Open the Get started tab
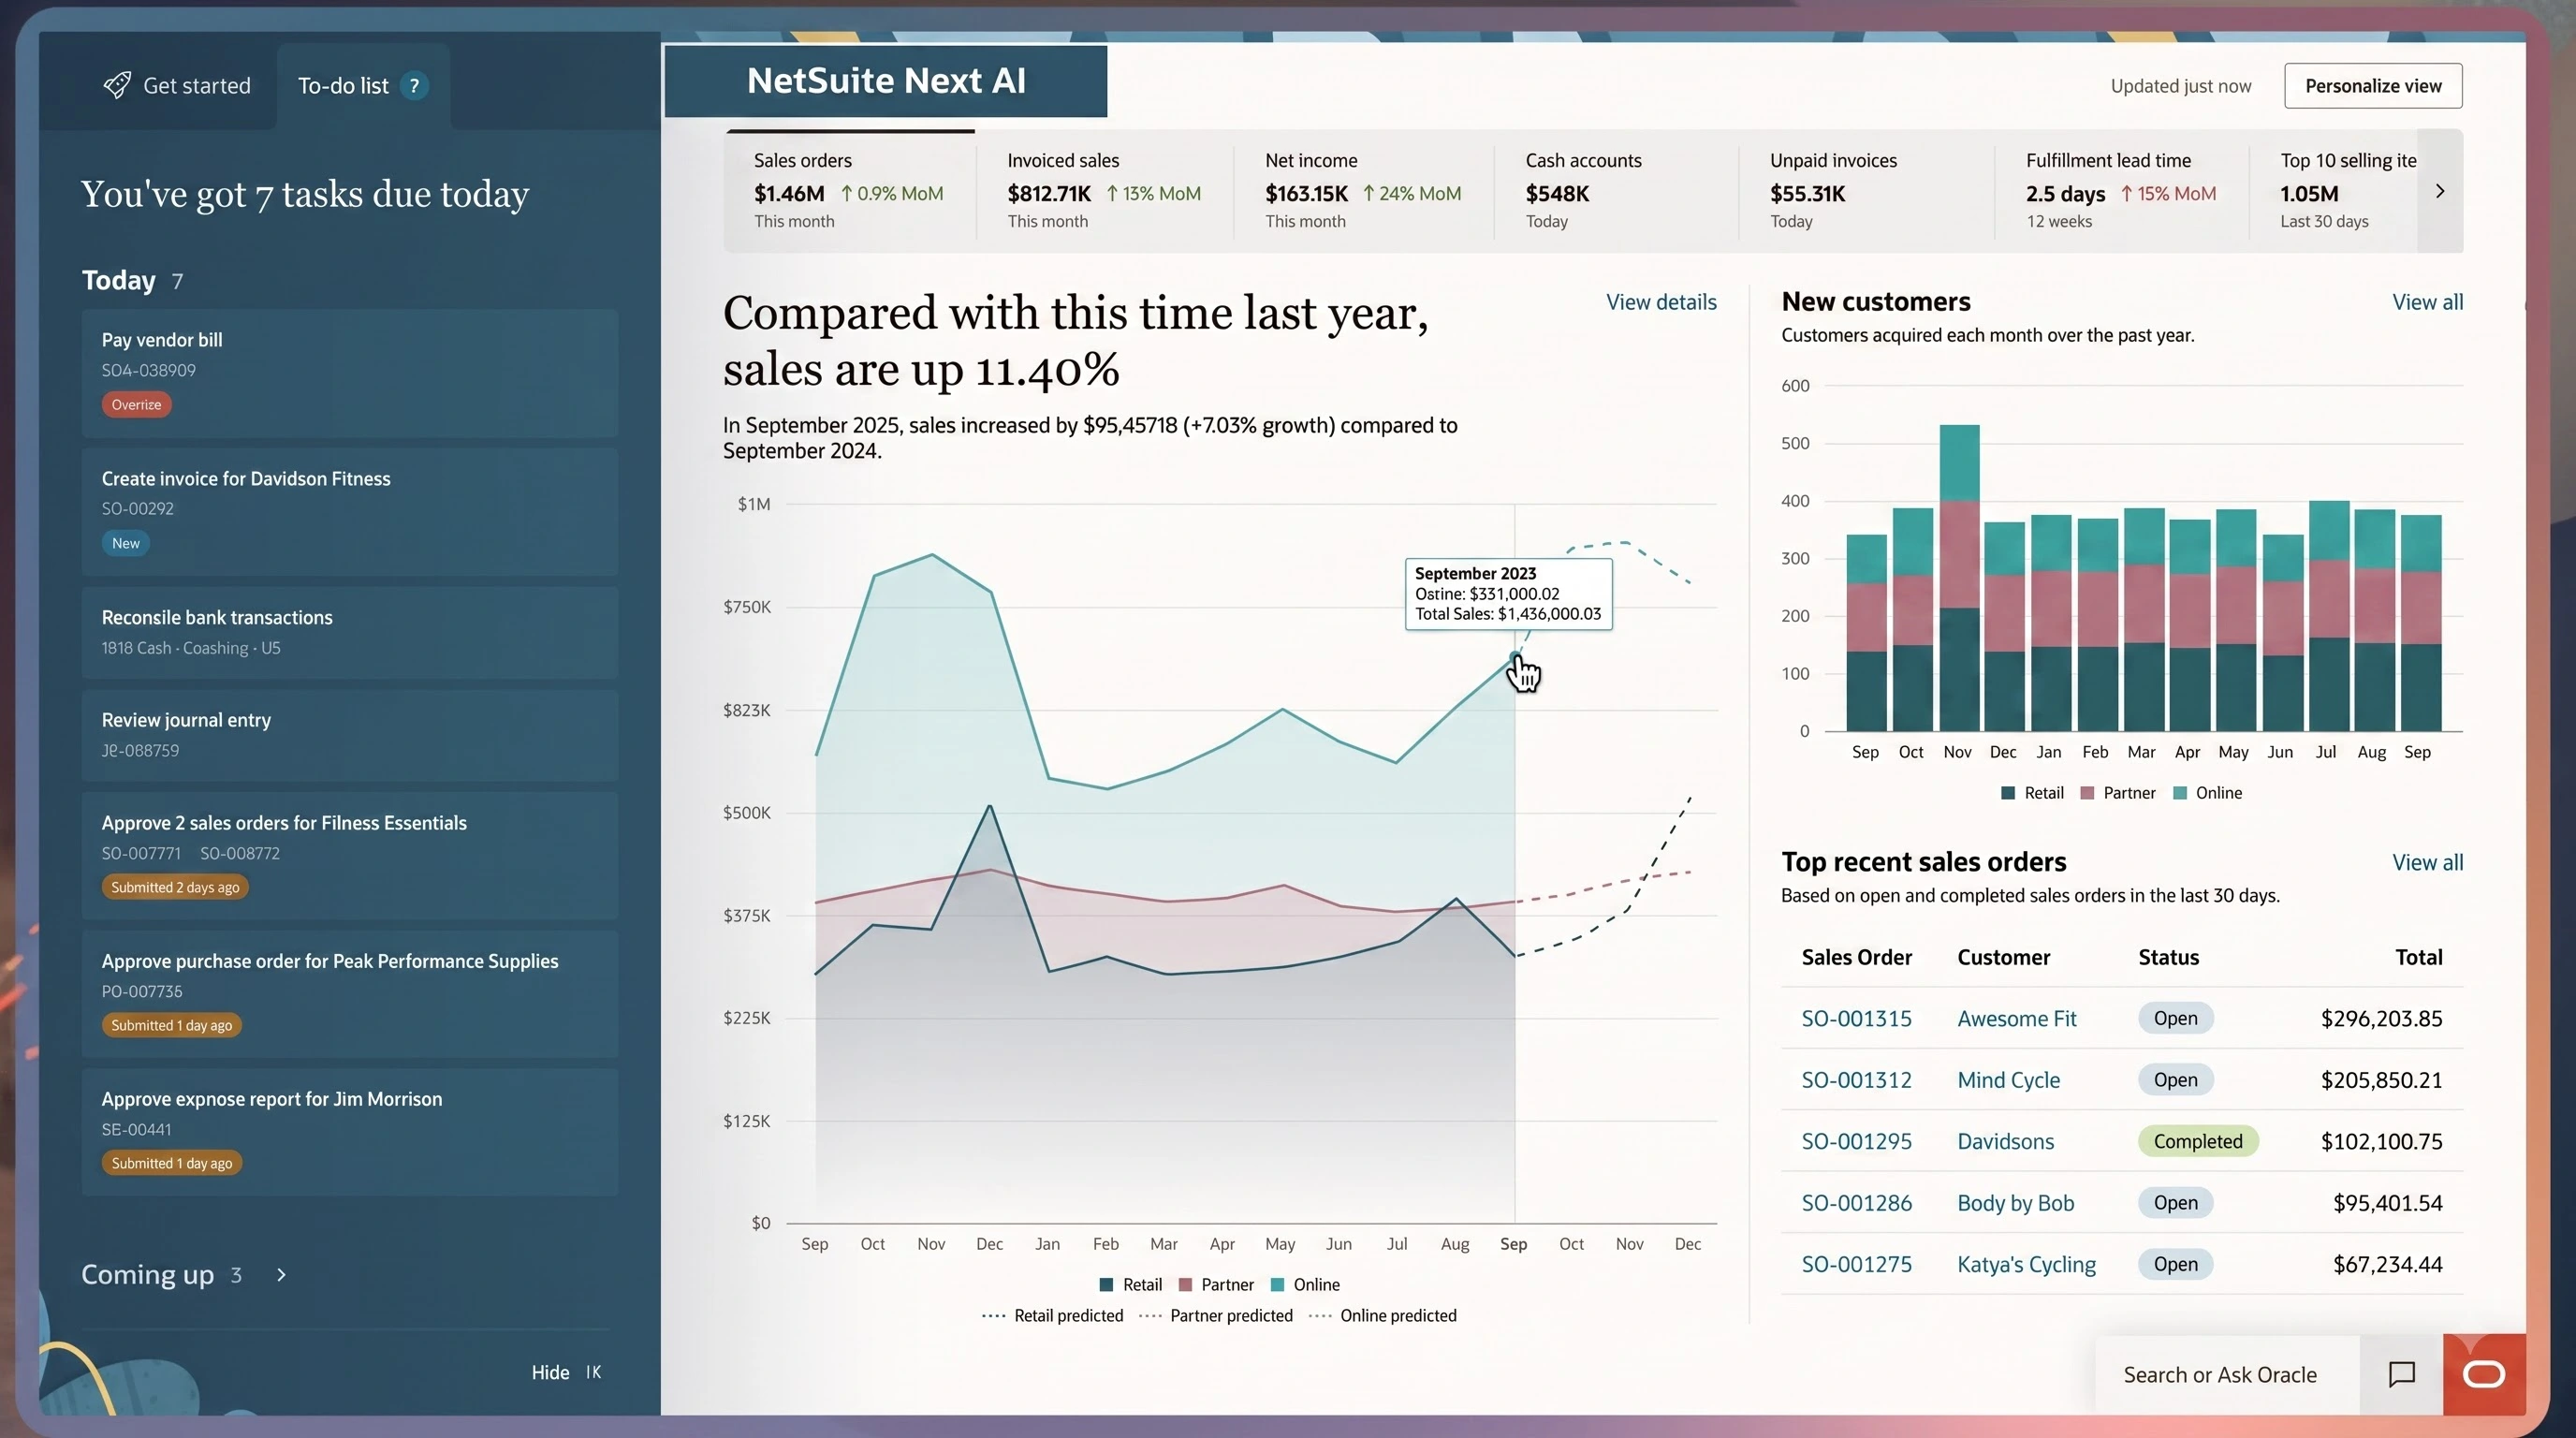The image size is (2576, 1438). point(177,86)
